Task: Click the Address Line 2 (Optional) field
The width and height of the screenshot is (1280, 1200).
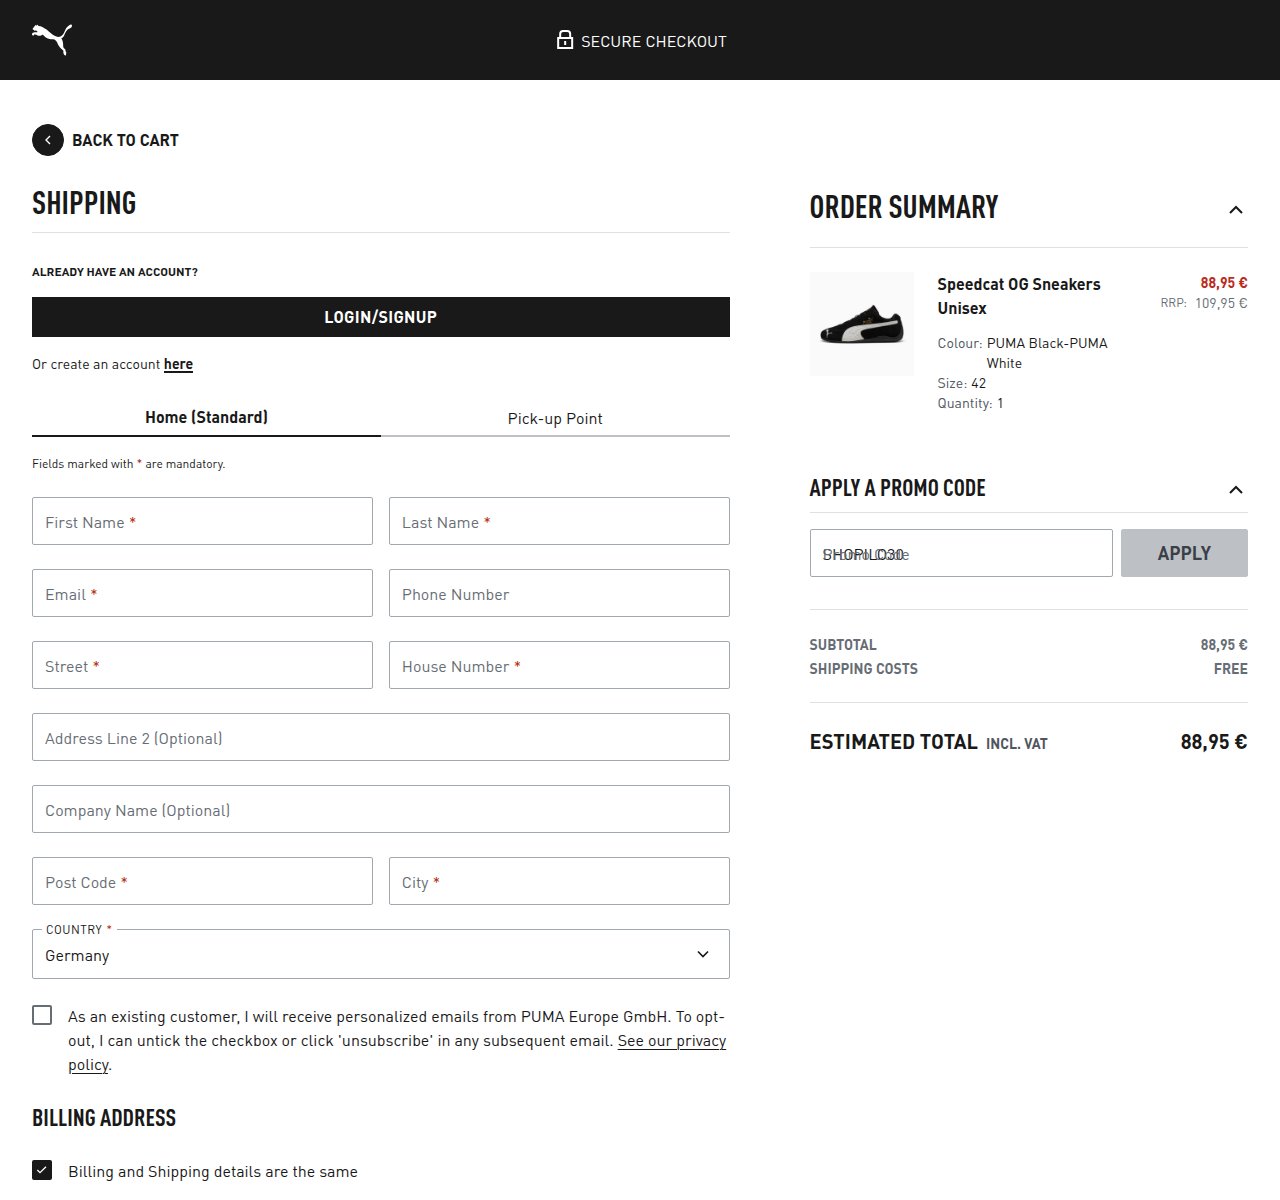Action: [x=381, y=737]
